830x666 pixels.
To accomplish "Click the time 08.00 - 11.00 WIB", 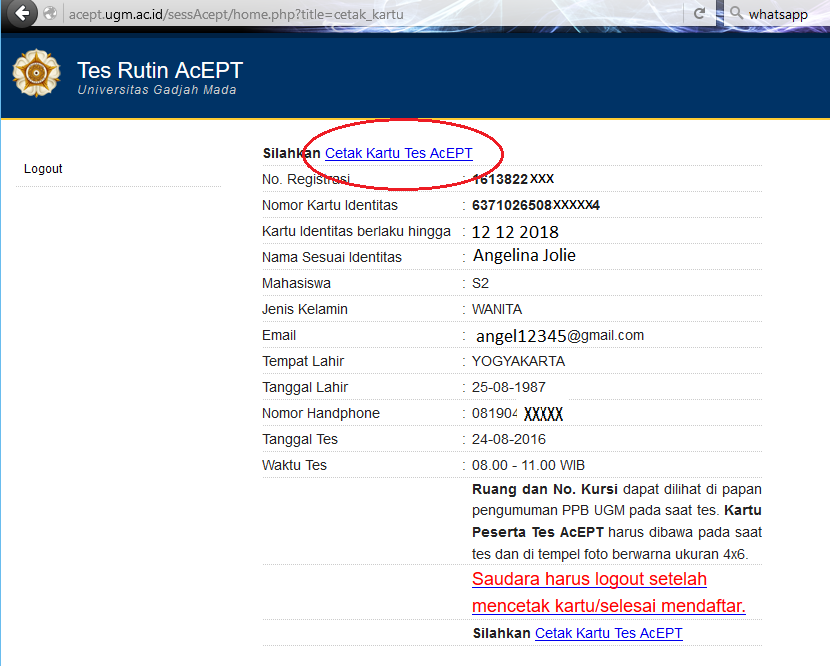I will click(528, 465).
